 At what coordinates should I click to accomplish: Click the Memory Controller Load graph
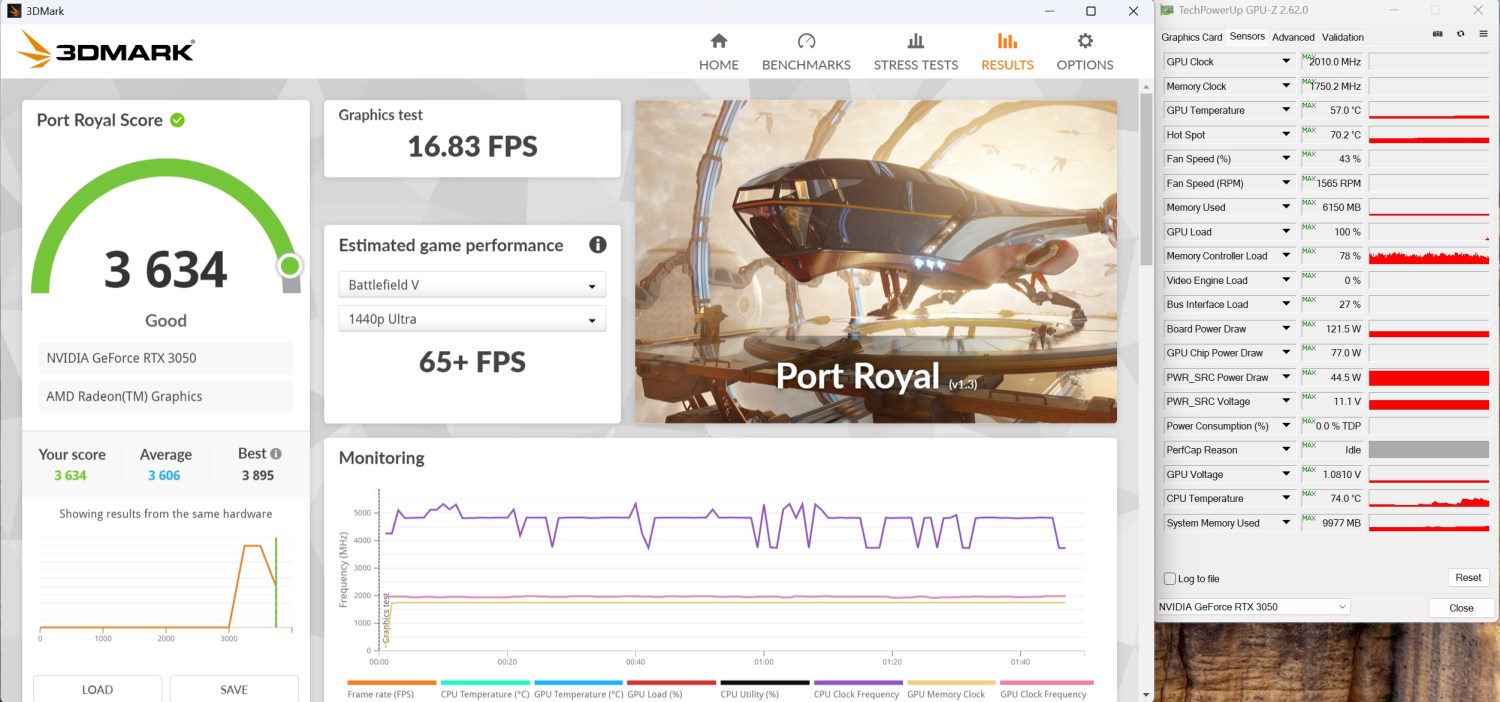(x=1429, y=256)
